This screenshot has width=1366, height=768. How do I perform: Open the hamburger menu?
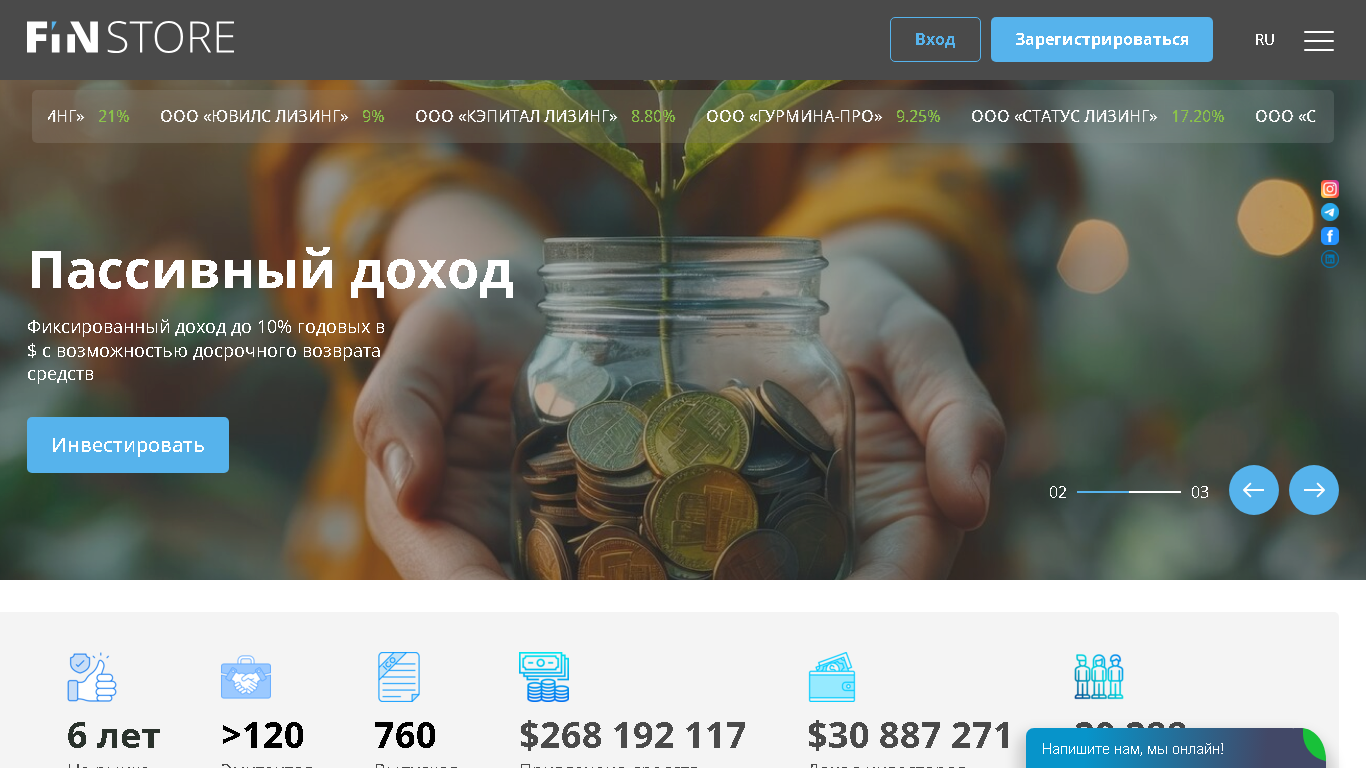(x=1319, y=40)
